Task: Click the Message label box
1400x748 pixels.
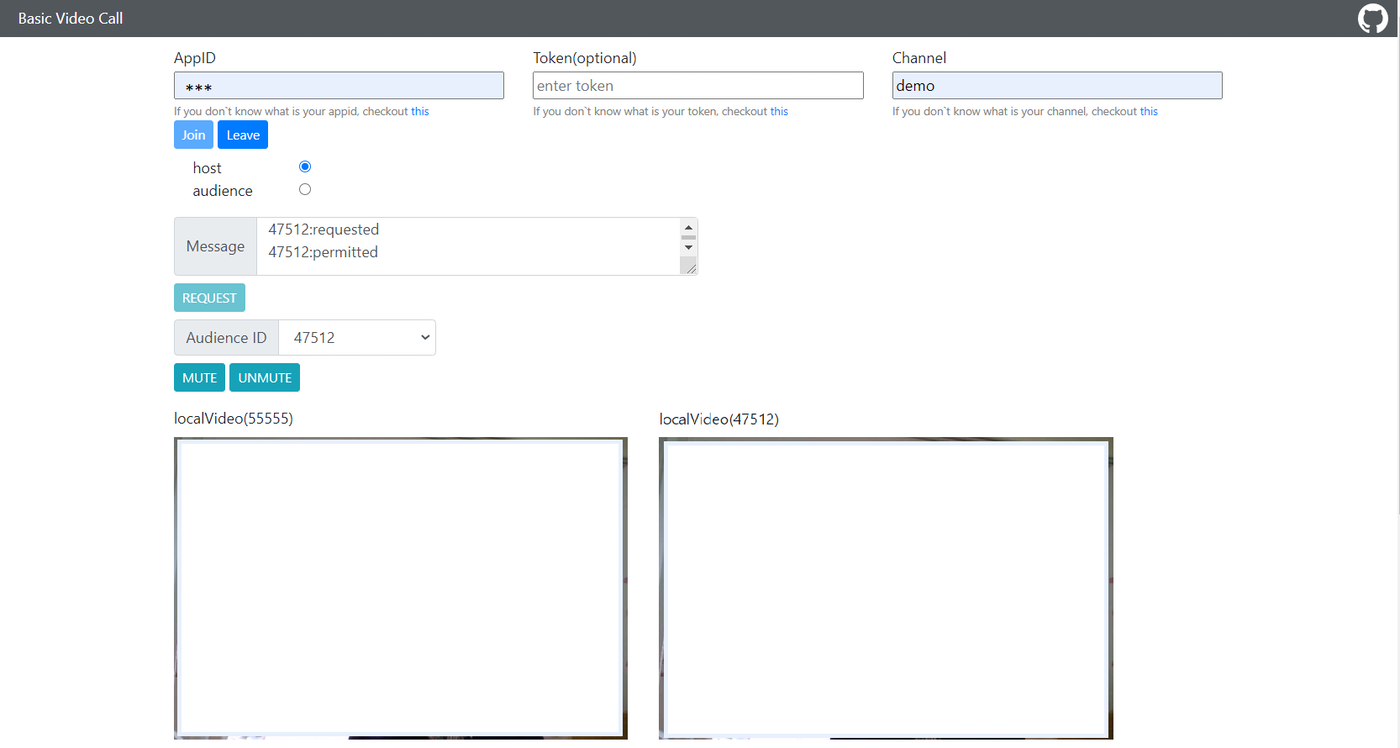Action: [215, 246]
